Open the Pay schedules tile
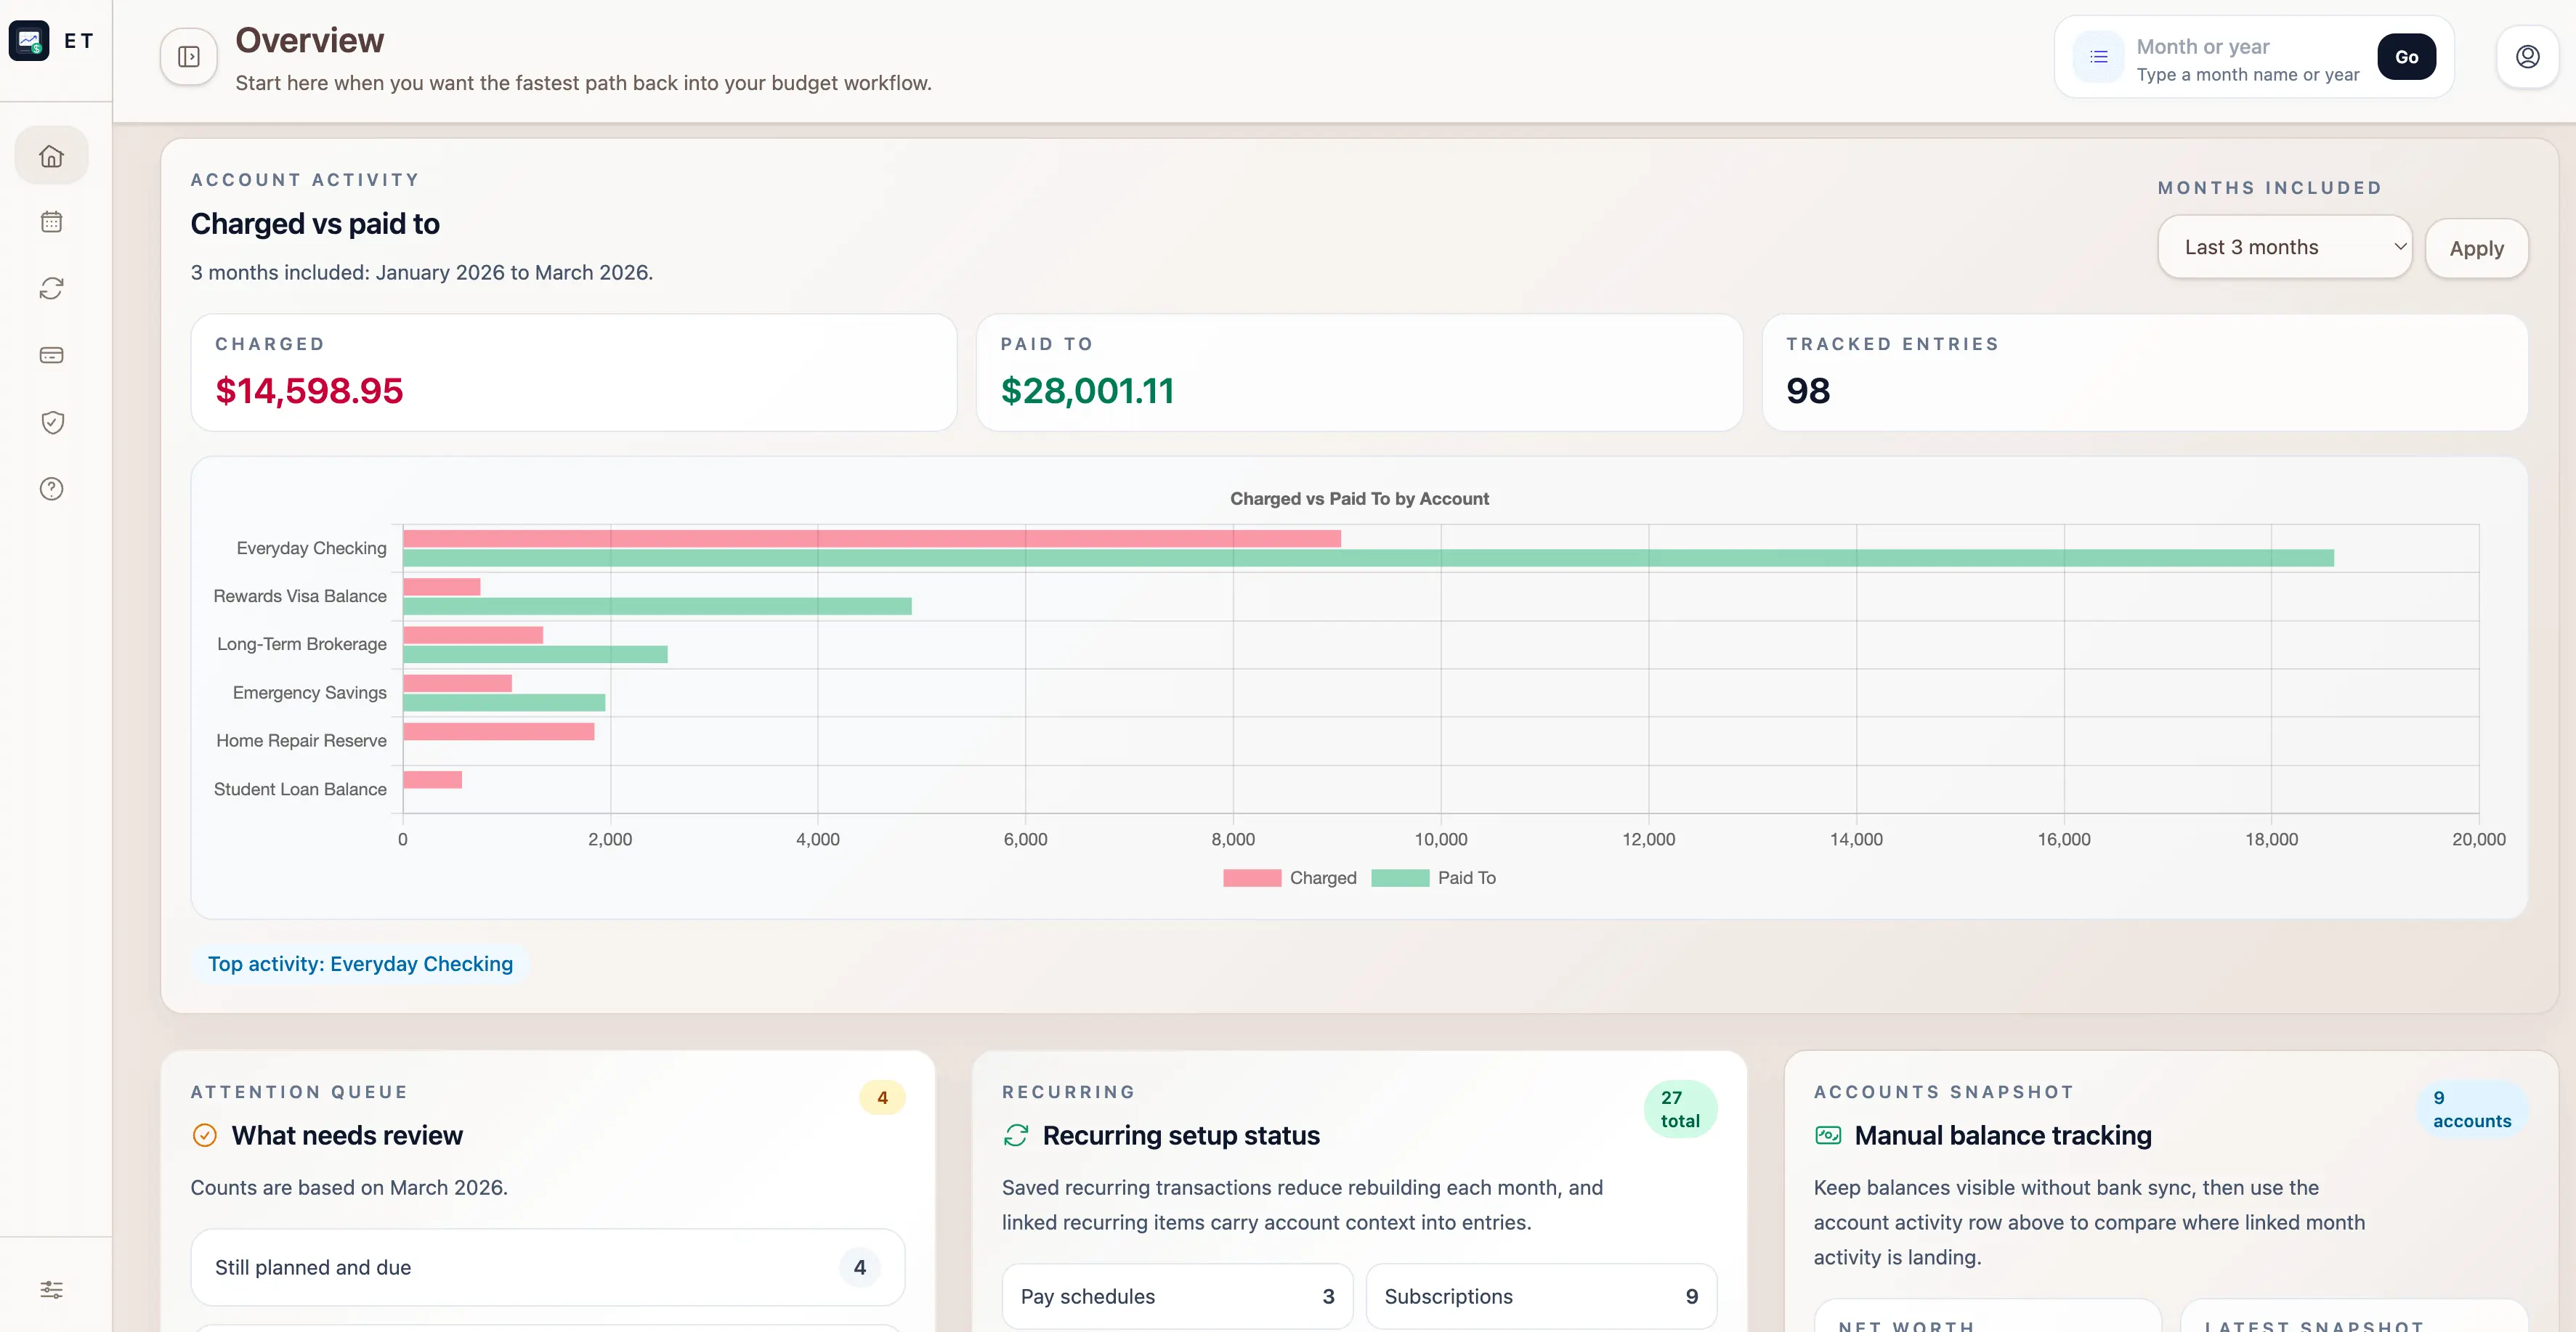The image size is (2576, 1332). coord(1176,1296)
